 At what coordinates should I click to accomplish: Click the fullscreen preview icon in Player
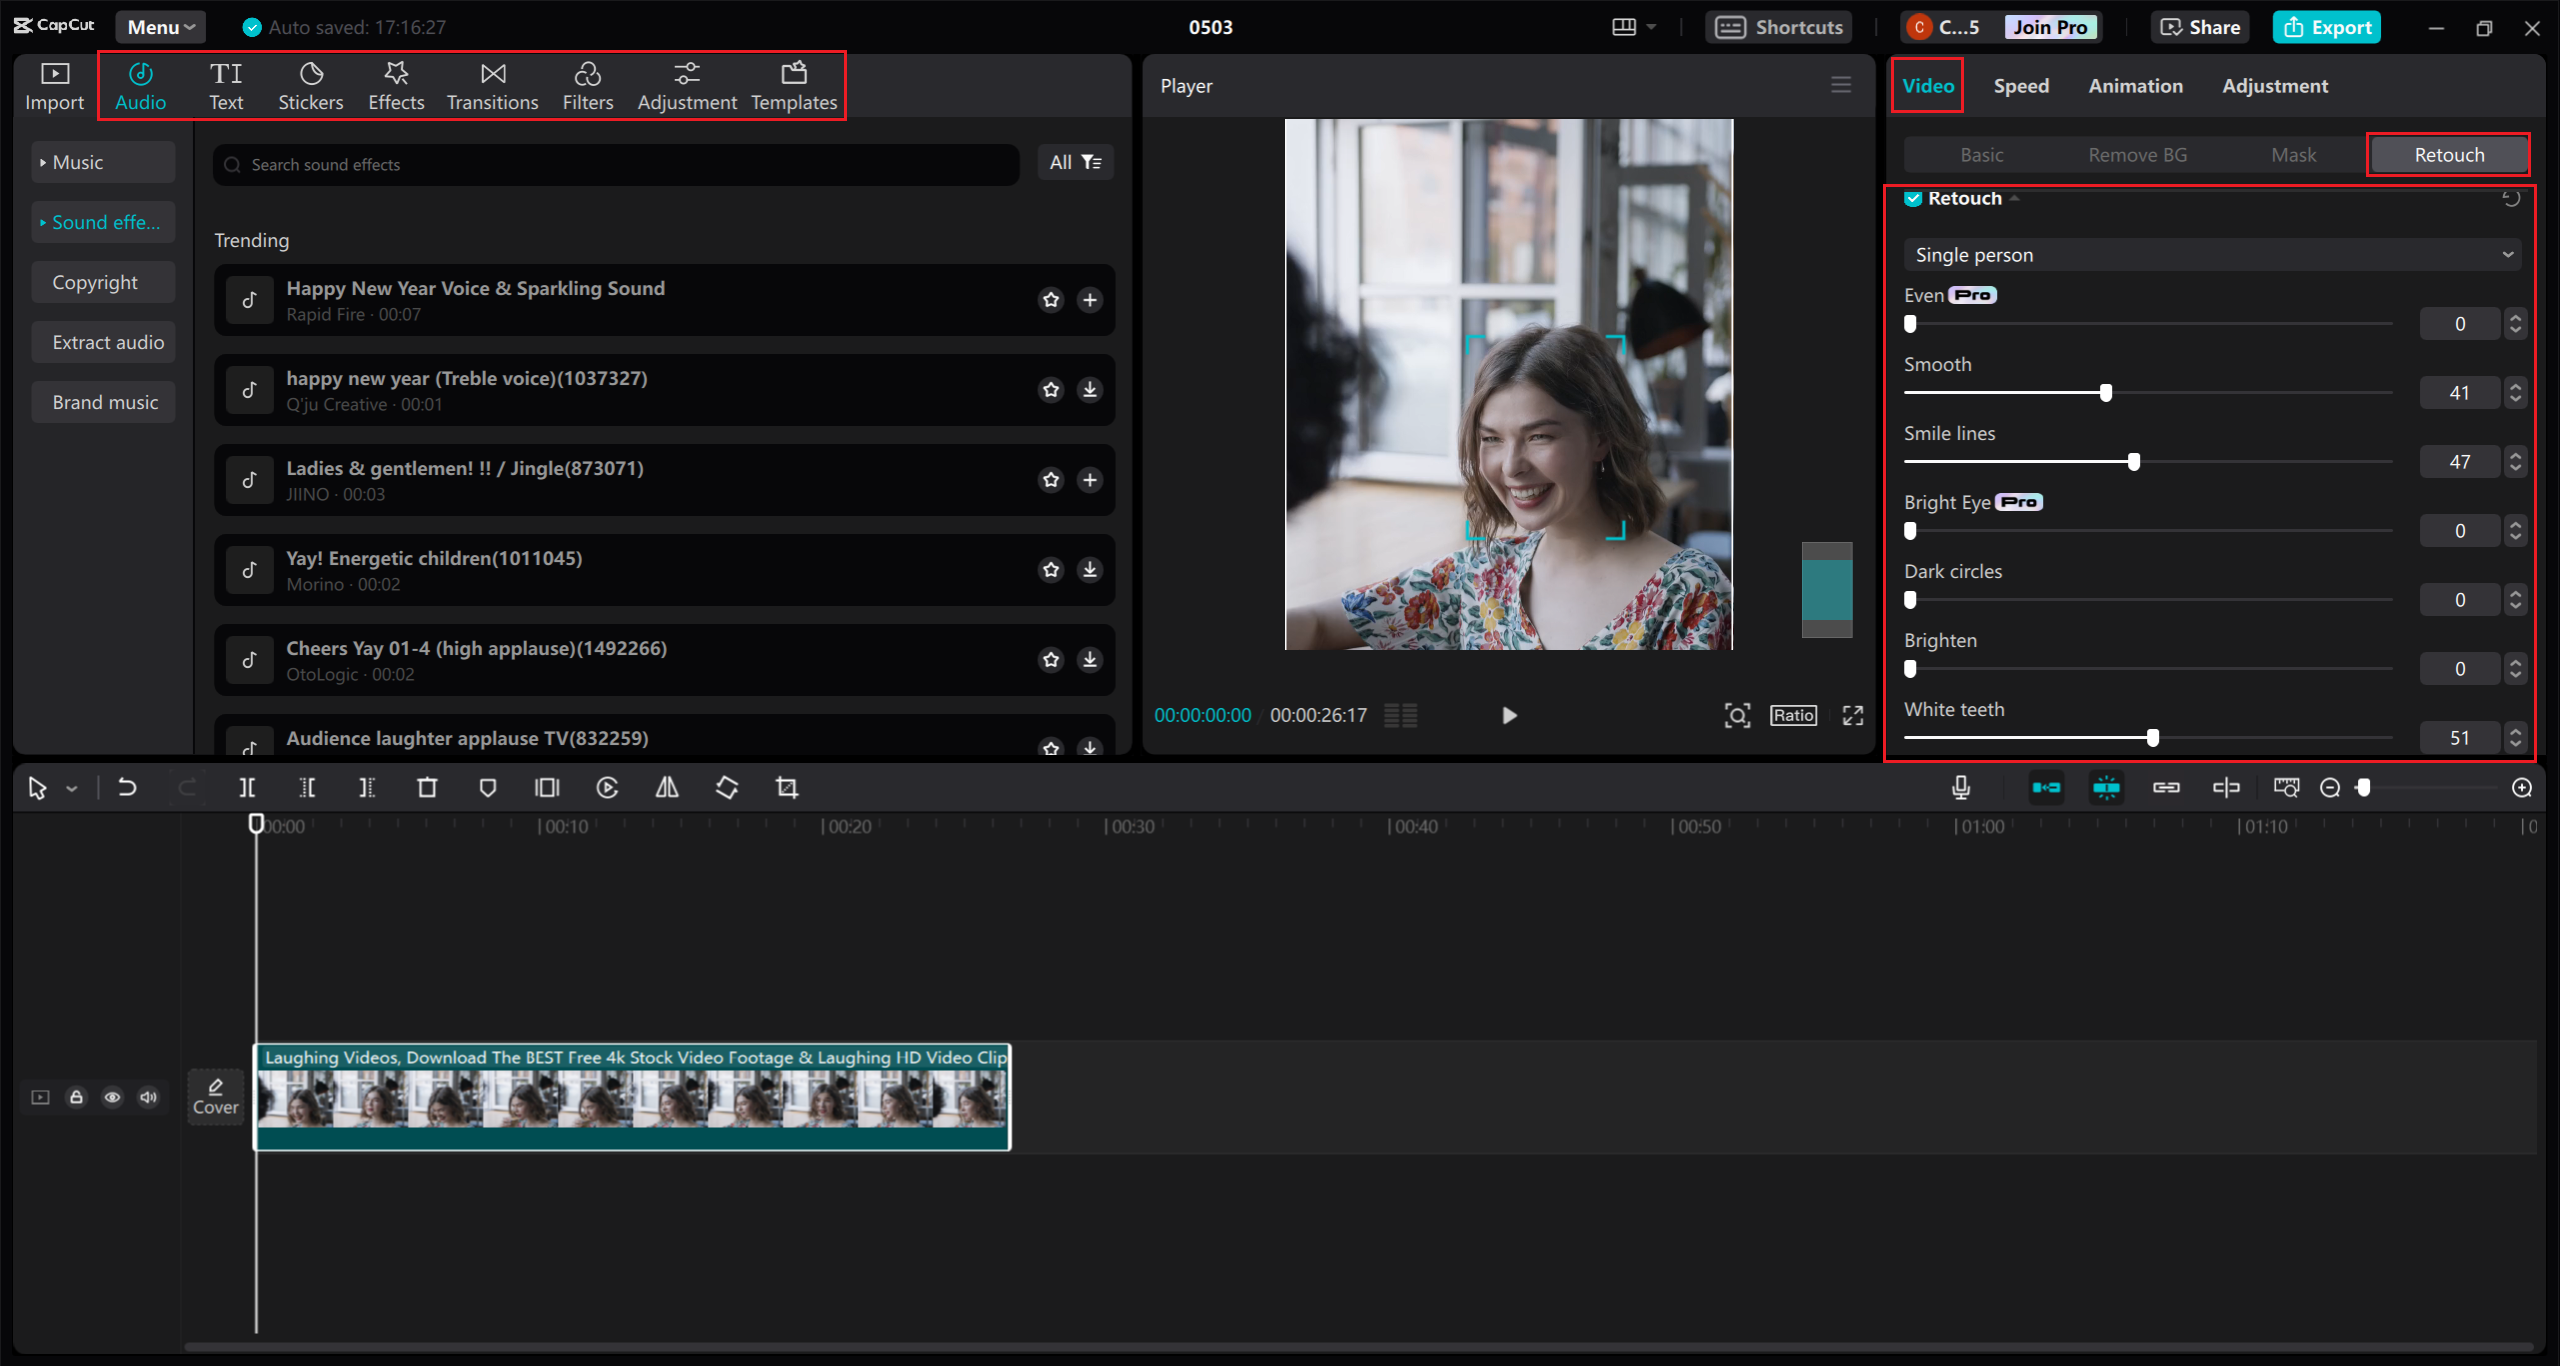pos(1853,715)
